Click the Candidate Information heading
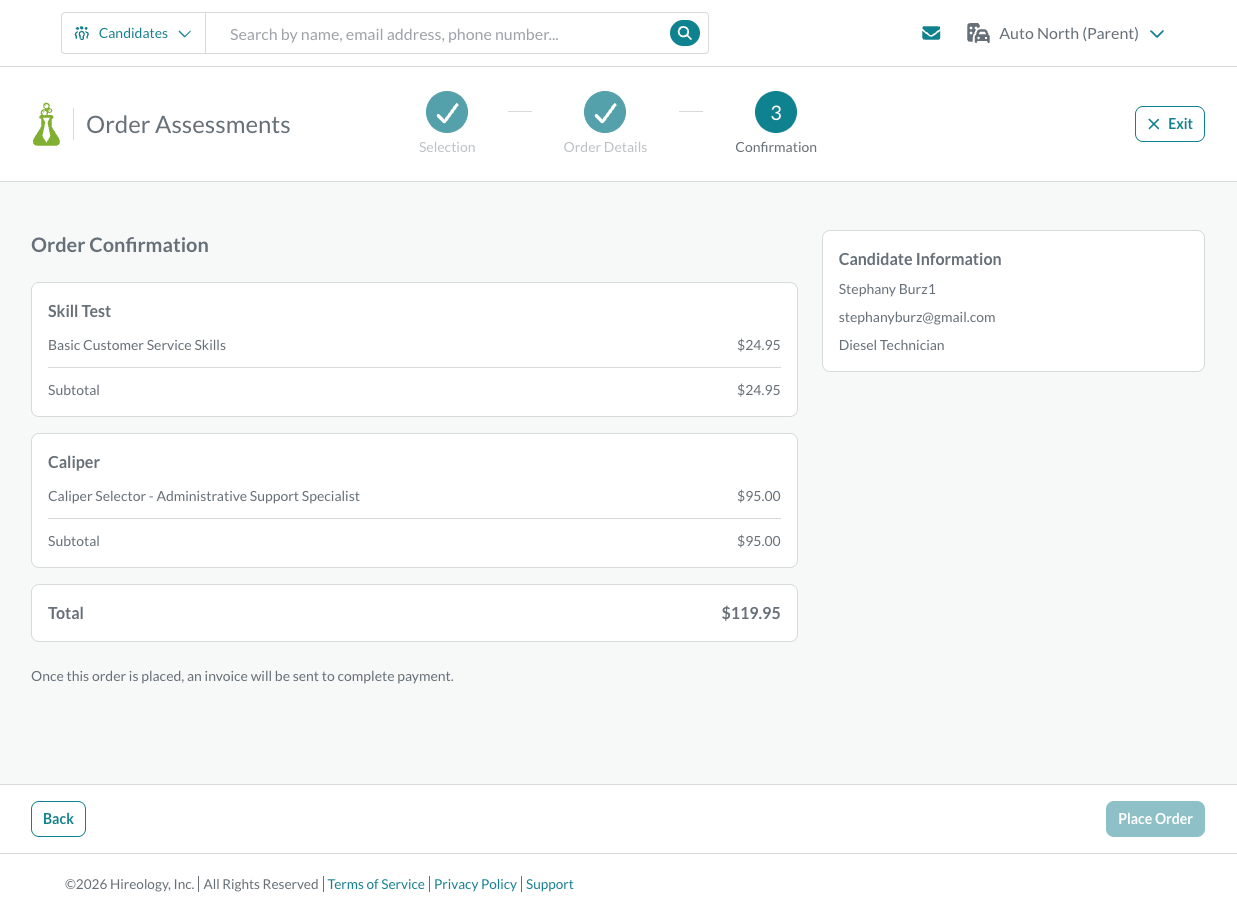Screen dimensions: 1237x907 920,259
